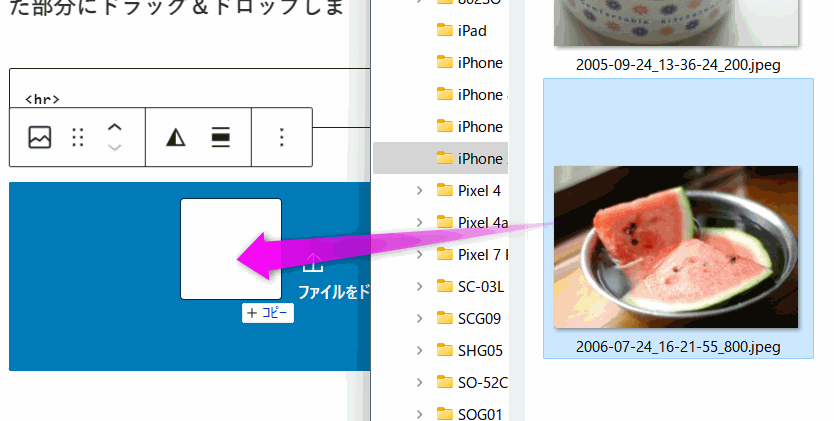Viewport: 834px width, 421px height.
Task: Expand the SCG09 folder chevron
Action: (421, 318)
